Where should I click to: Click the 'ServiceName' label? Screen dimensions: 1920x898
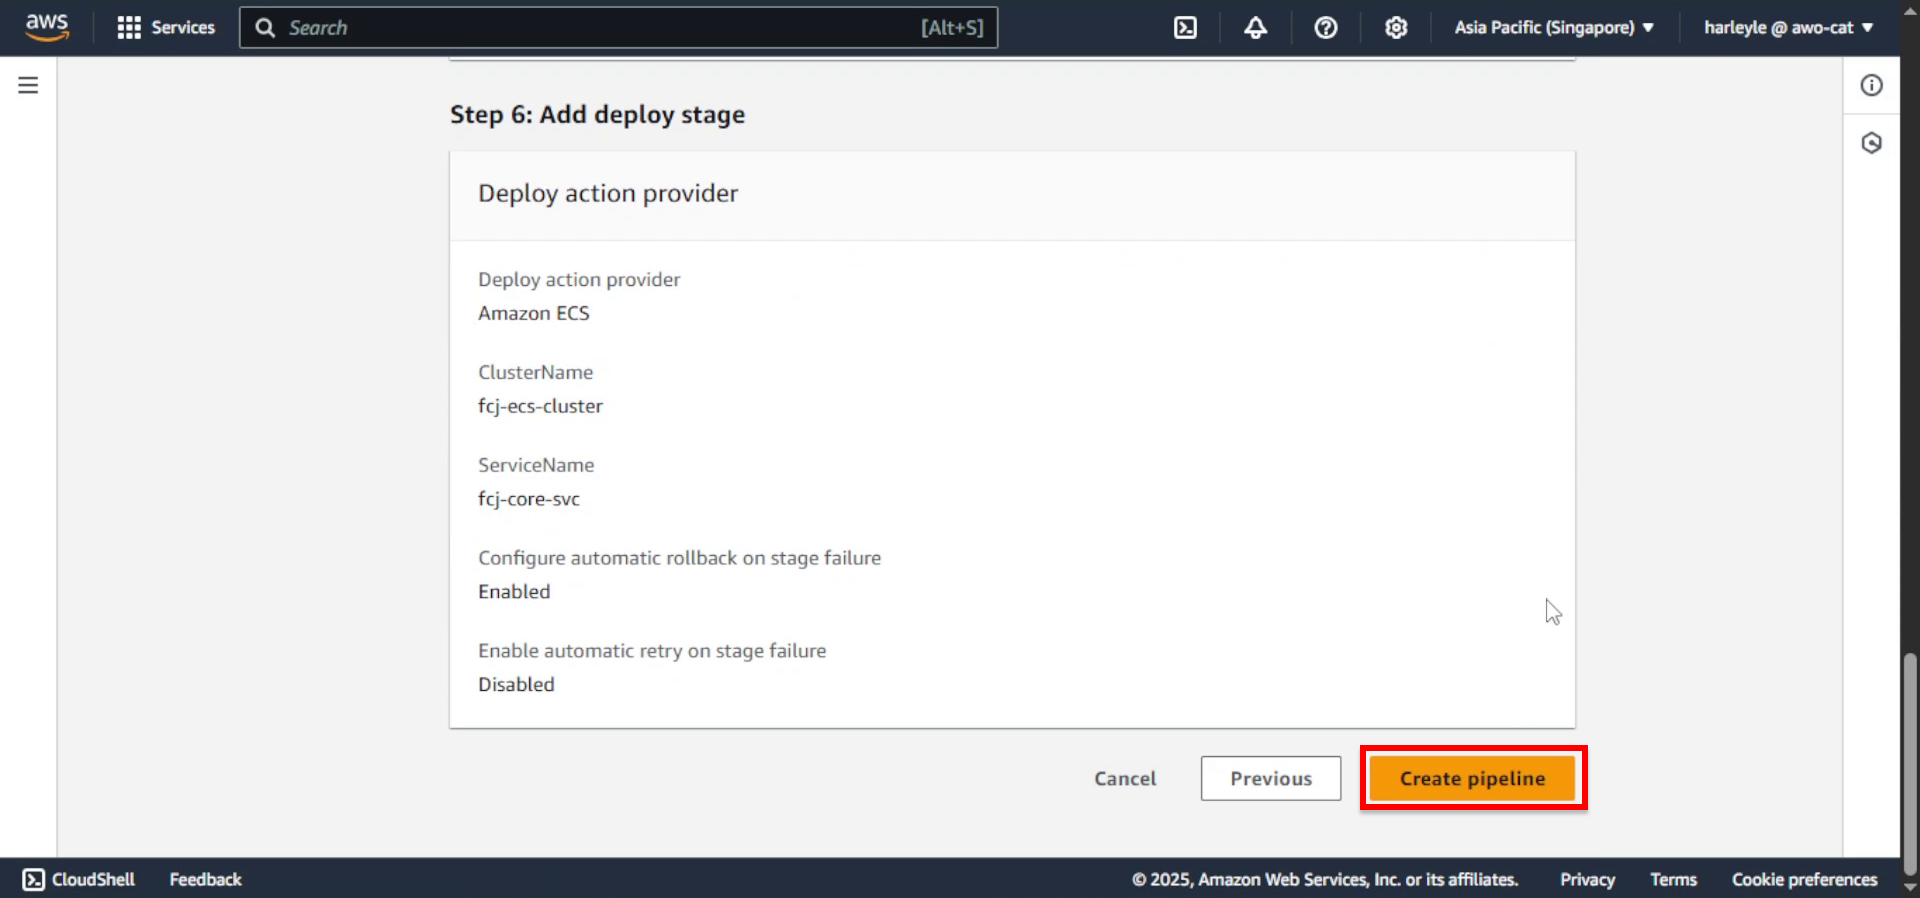536,465
